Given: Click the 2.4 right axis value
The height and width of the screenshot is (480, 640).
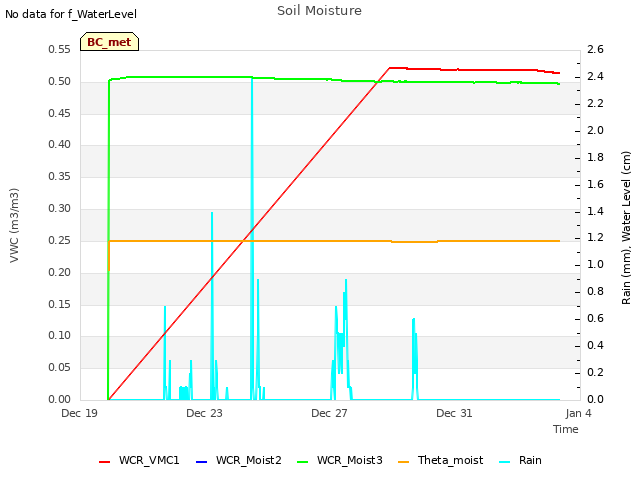Looking at the screenshot, I should point(595,76).
